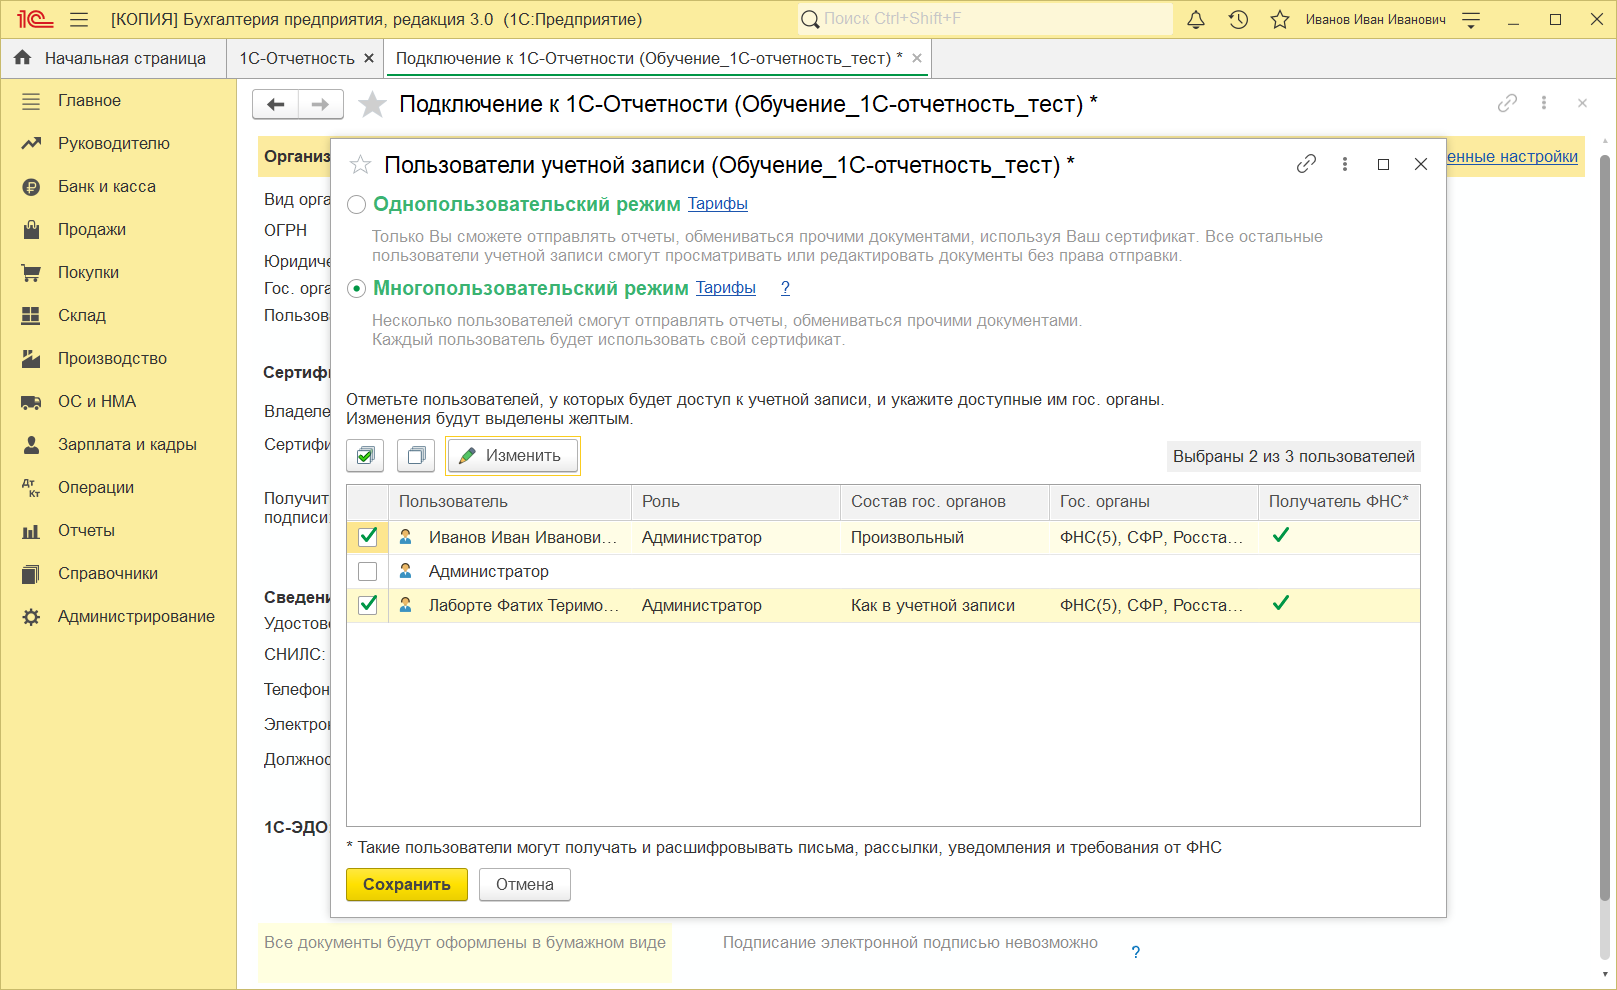Copy link icon of the connection page

1507,103
